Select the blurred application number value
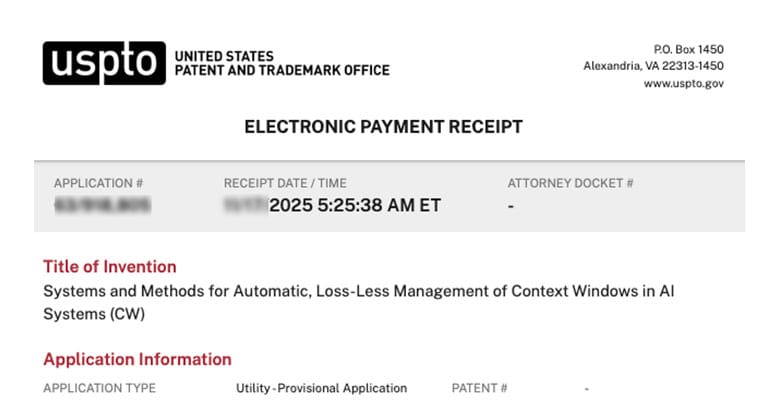 coord(101,206)
